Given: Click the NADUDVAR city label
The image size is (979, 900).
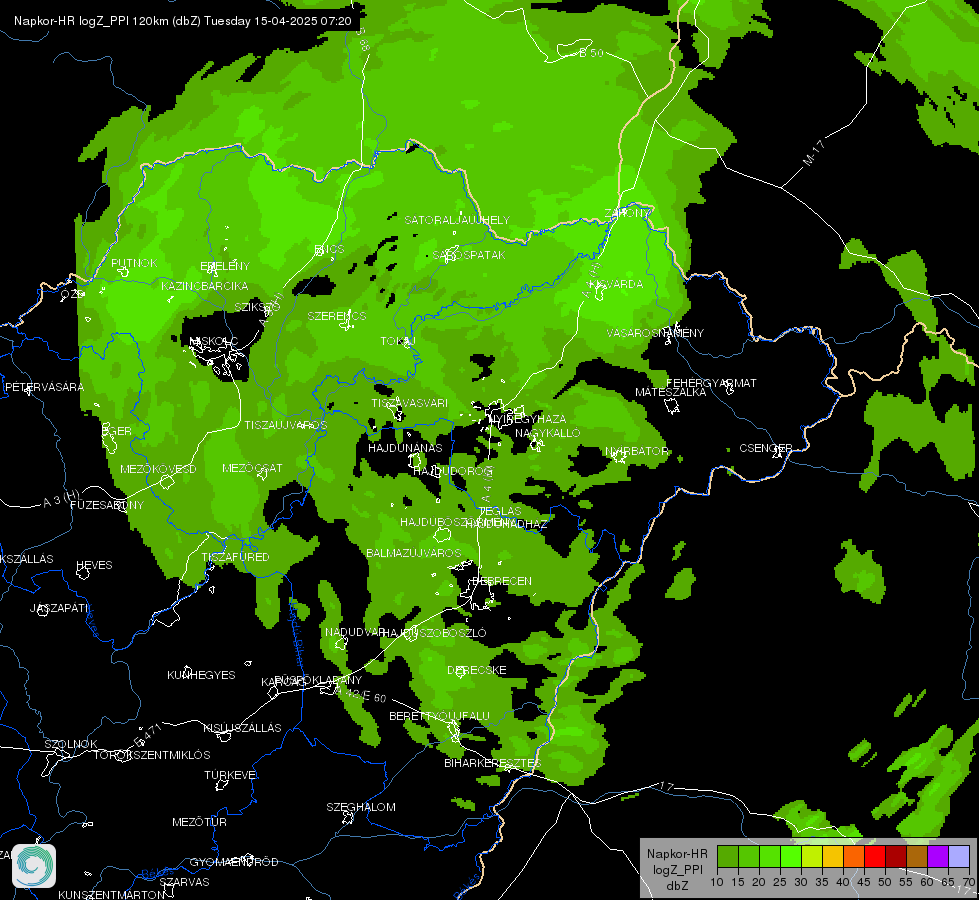Looking at the screenshot, I should point(353,632).
